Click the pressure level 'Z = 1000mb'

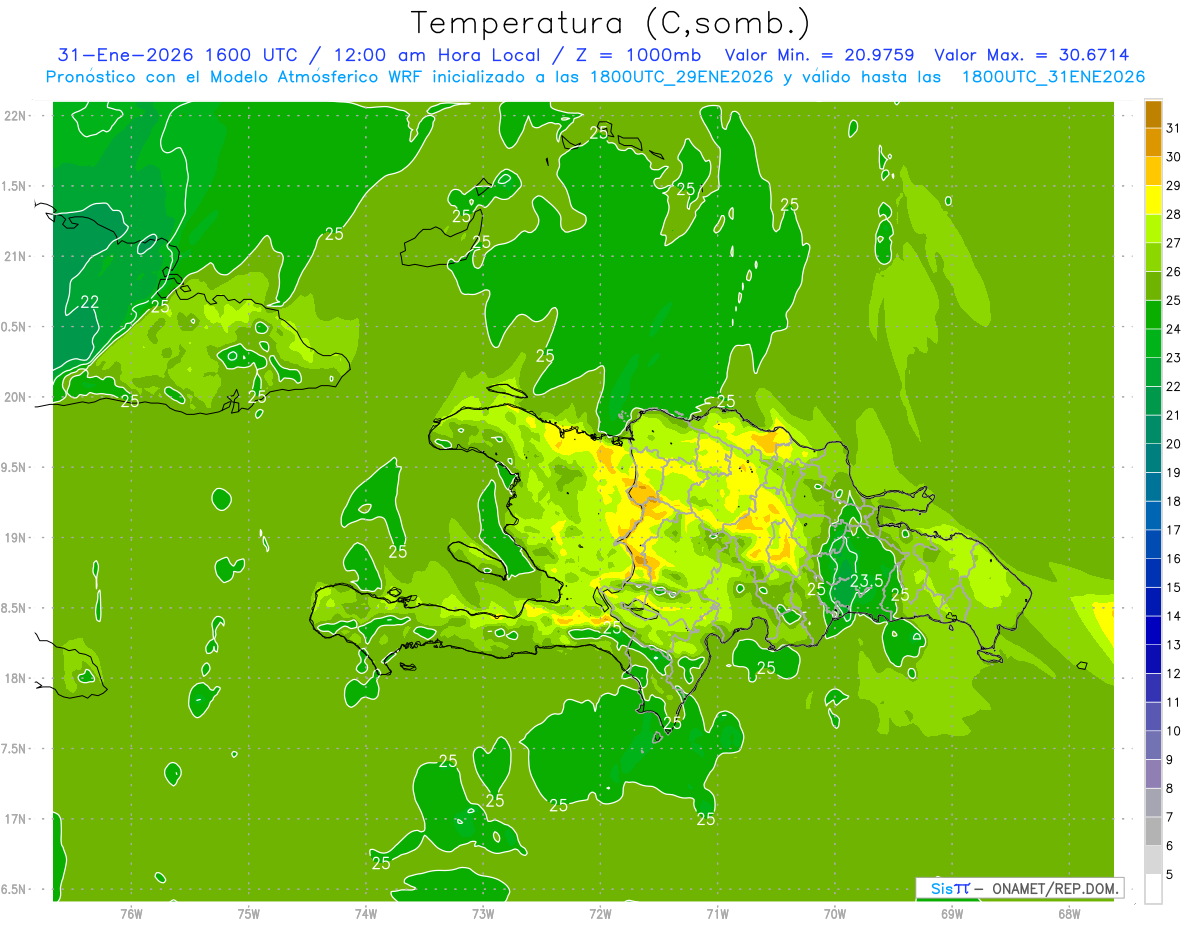coord(635,55)
